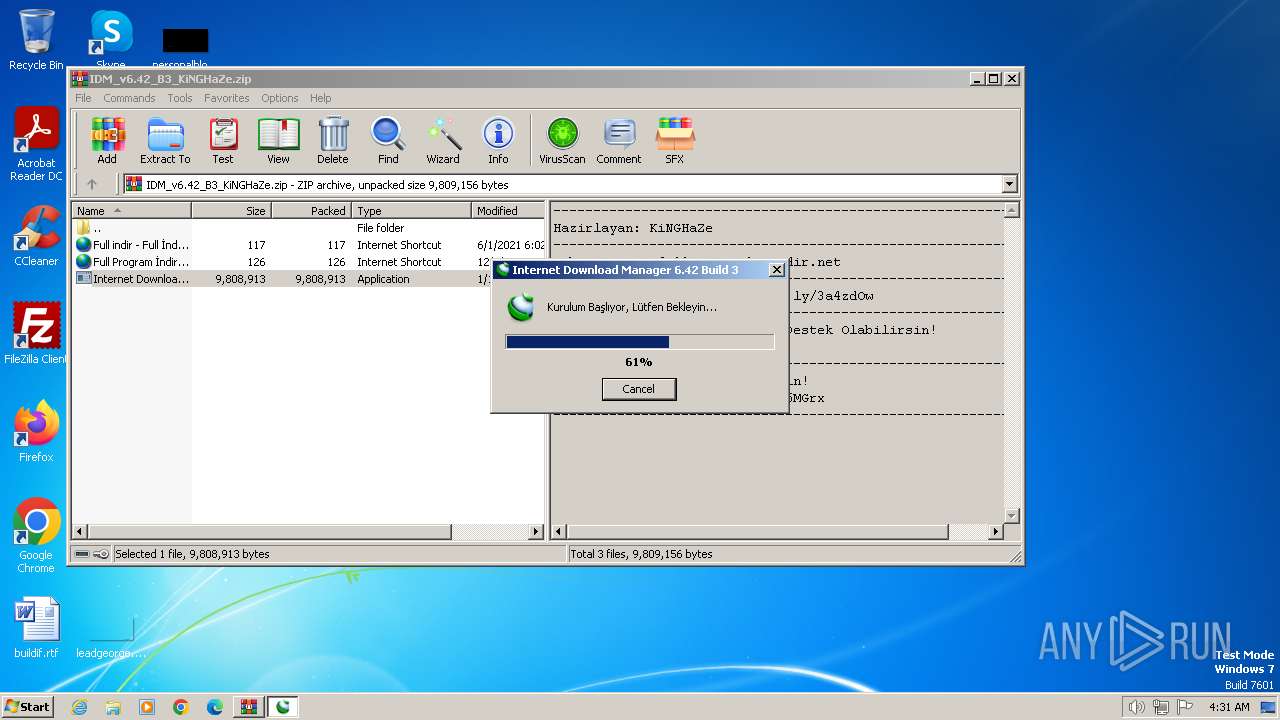
Task: Open the Start menu
Action: coord(27,706)
